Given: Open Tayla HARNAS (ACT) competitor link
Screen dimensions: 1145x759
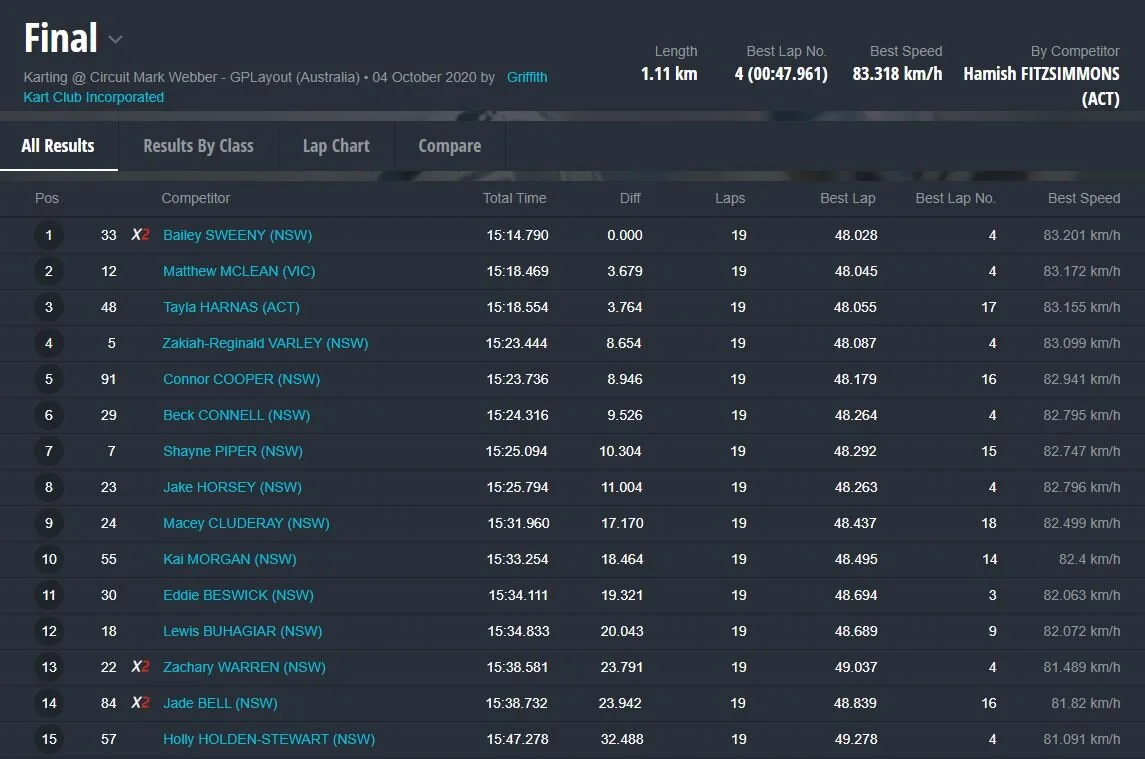Looking at the screenshot, I should pyautogui.click(x=231, y=307).
